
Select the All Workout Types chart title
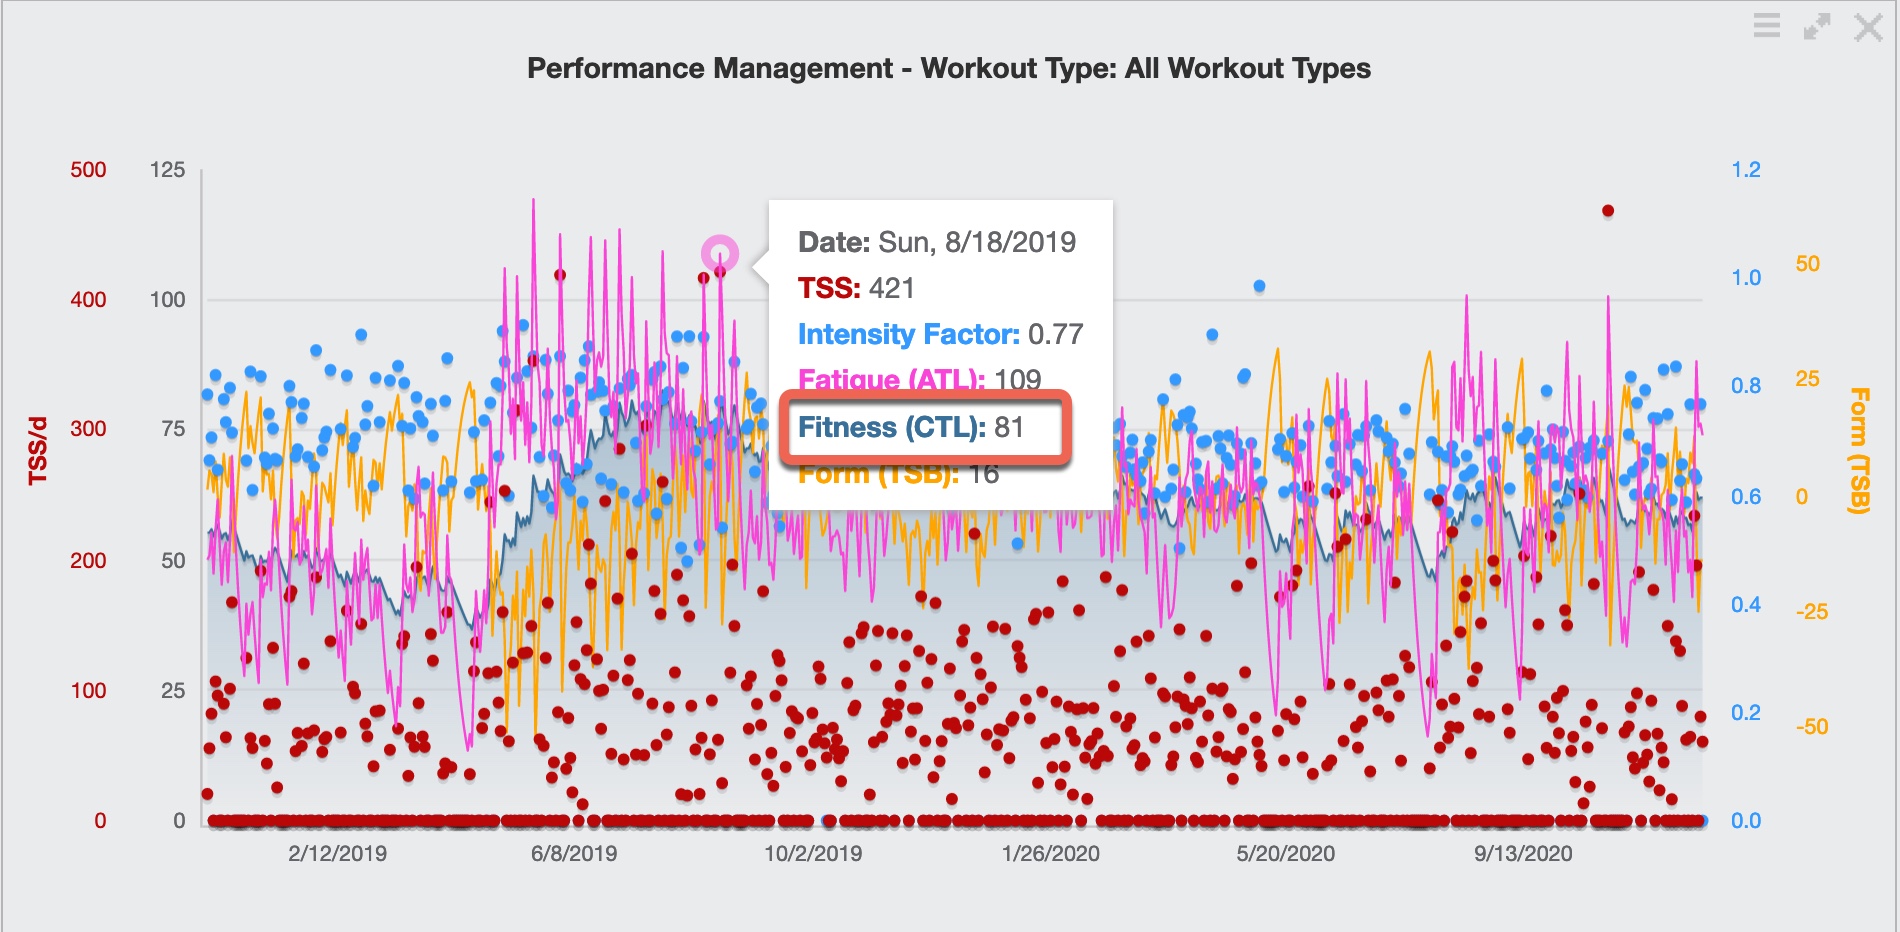(948, 69)
